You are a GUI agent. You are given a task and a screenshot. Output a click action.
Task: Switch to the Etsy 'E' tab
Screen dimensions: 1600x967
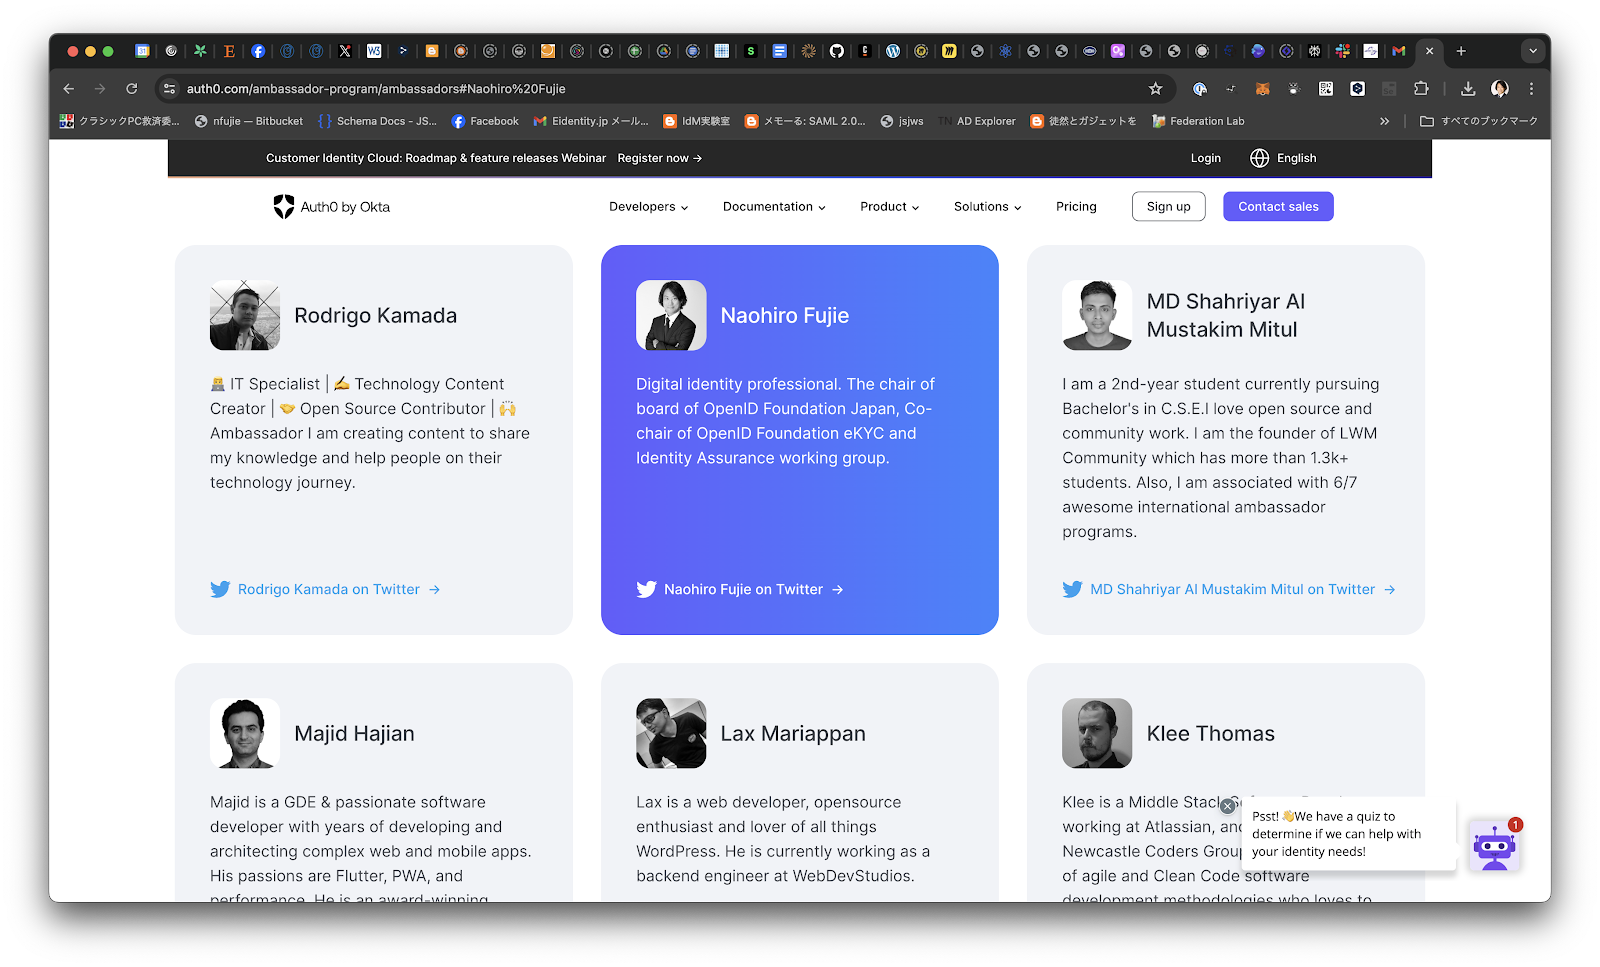[229, 51]
